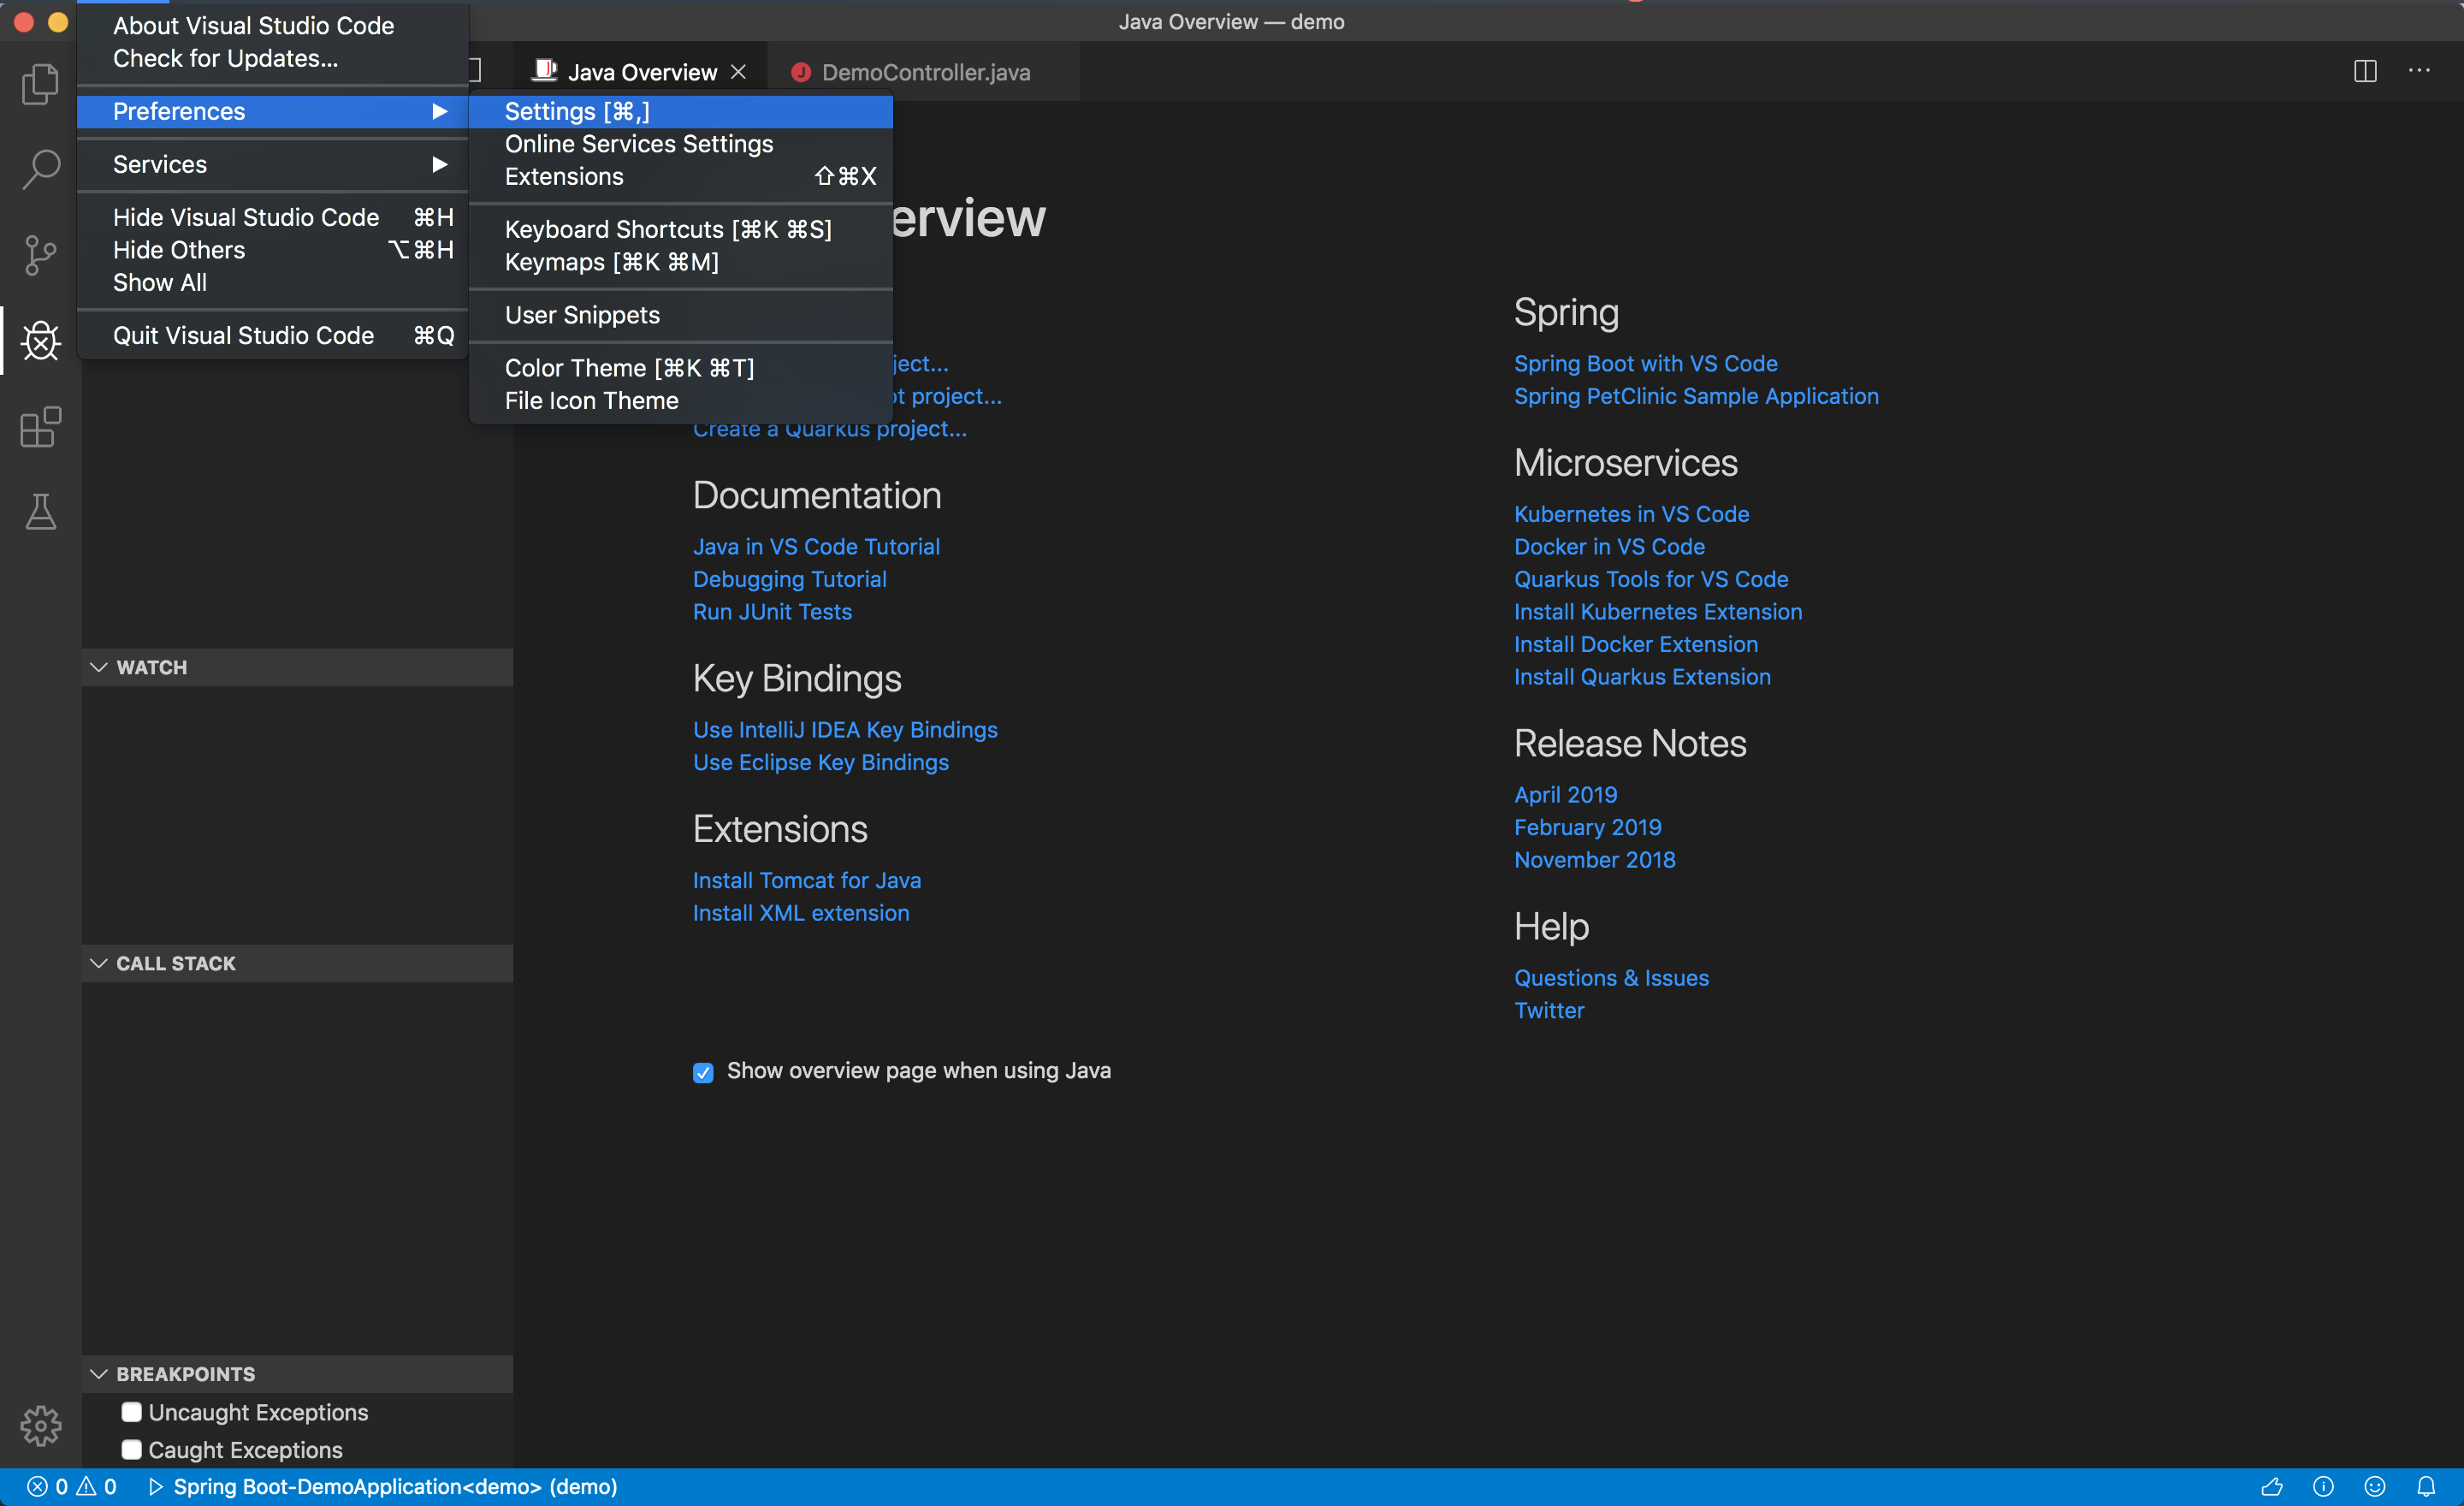The width and height of the screenshot is (2464, 1506).
Task: Choose File Icon Theme menu item
Action: pyautogui.click(x=680, y=401)
